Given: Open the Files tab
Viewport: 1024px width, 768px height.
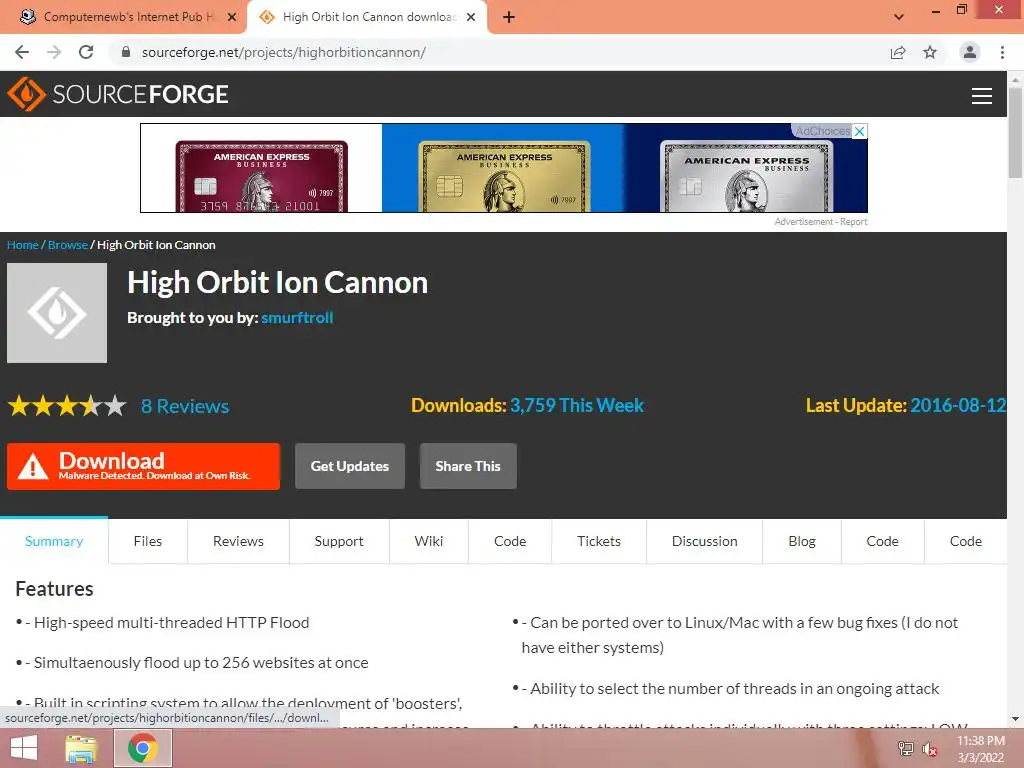Looking at the screenshot, I should [148, 541].
